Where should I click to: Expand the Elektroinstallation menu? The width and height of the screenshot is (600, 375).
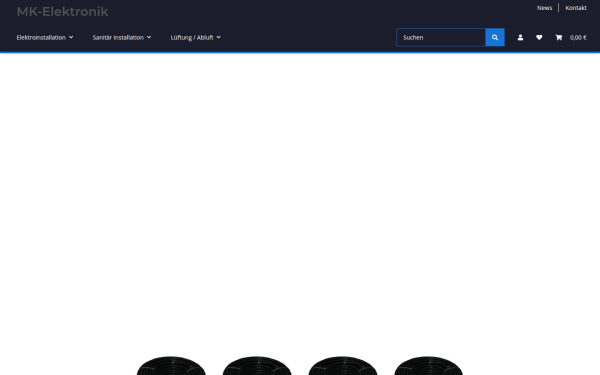45,38
